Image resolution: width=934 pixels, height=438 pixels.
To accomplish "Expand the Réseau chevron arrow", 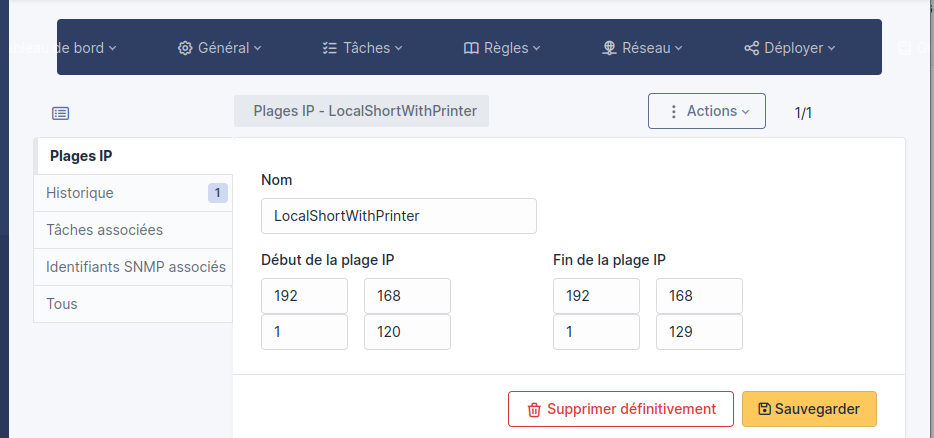I will click(x=678, y=48).
